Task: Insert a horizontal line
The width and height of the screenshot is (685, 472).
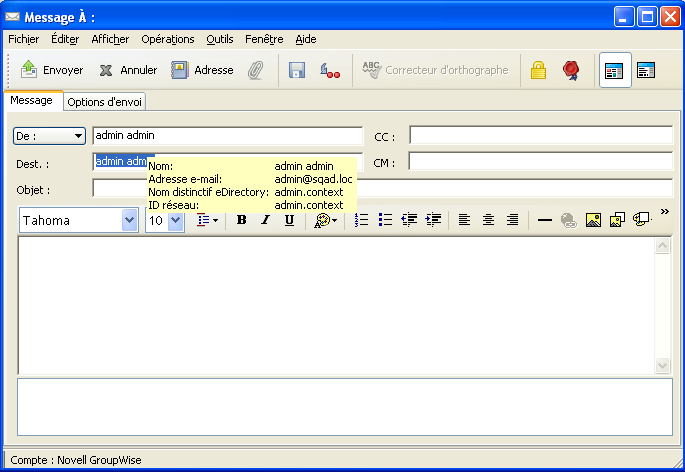Action: coord(545,220)
